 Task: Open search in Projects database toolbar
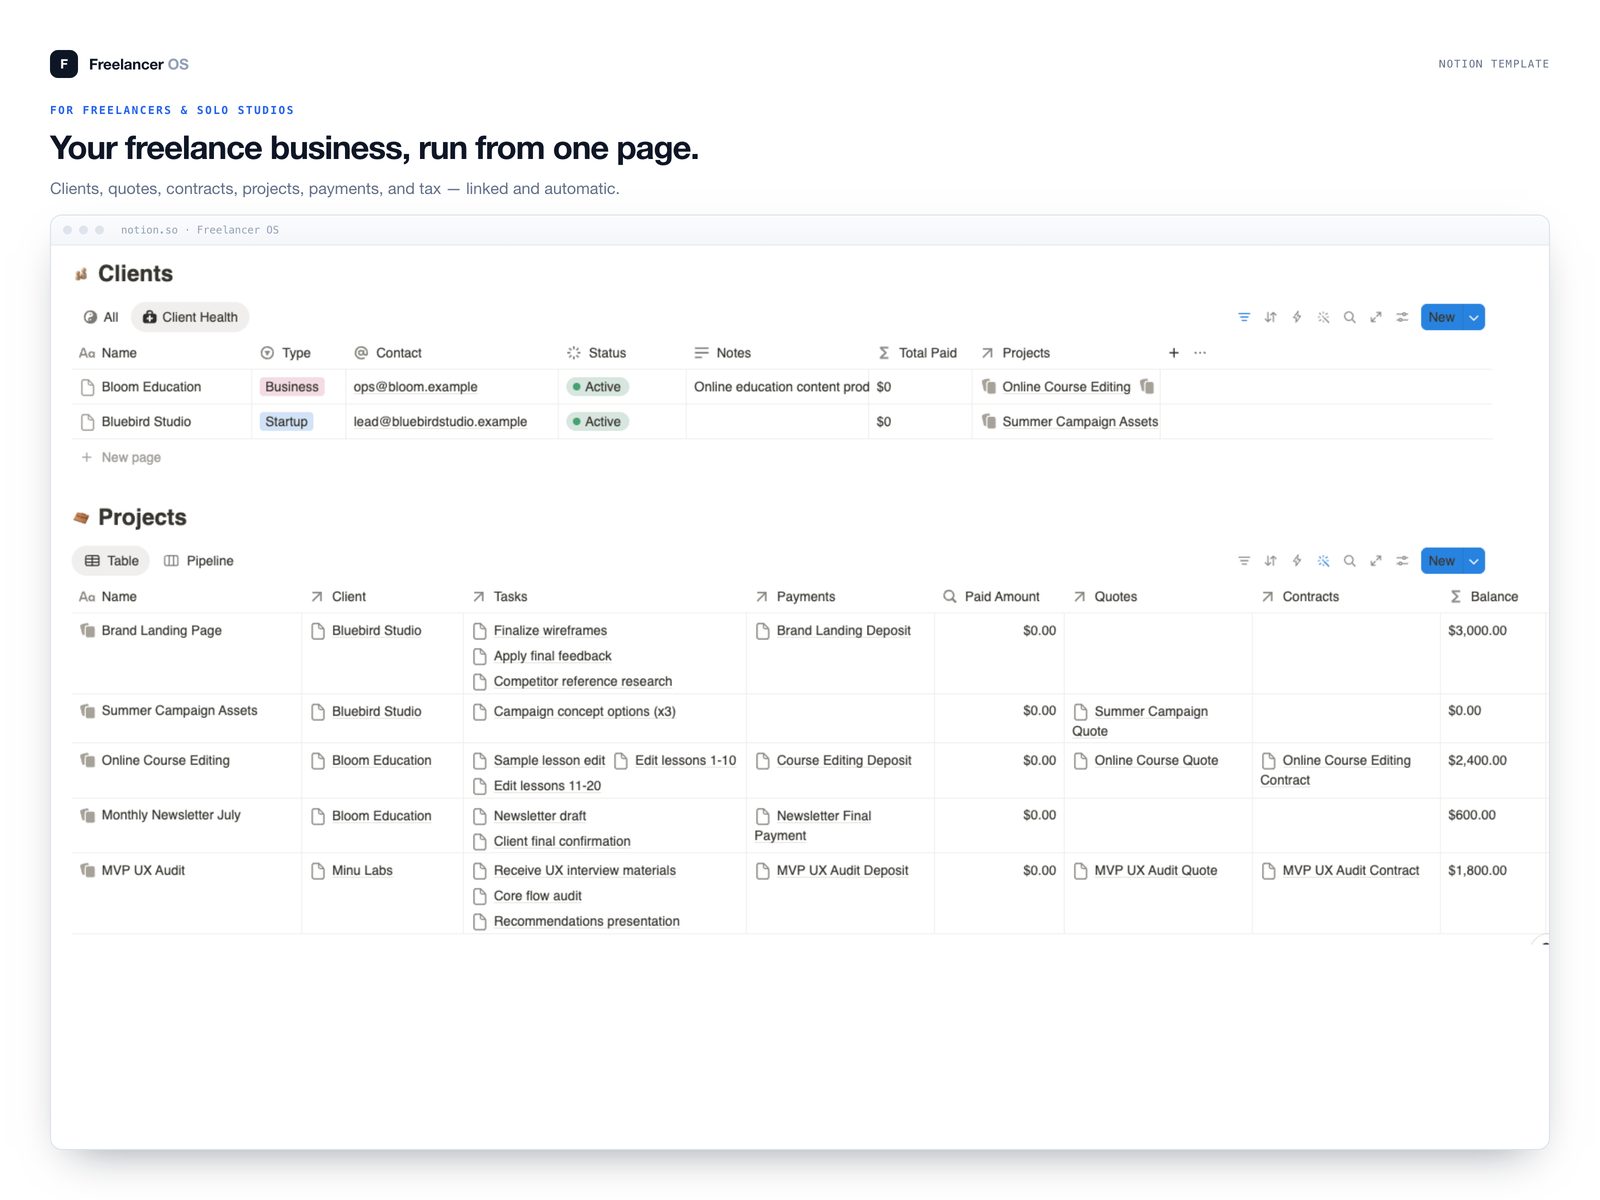click(x=1350, y=561)
